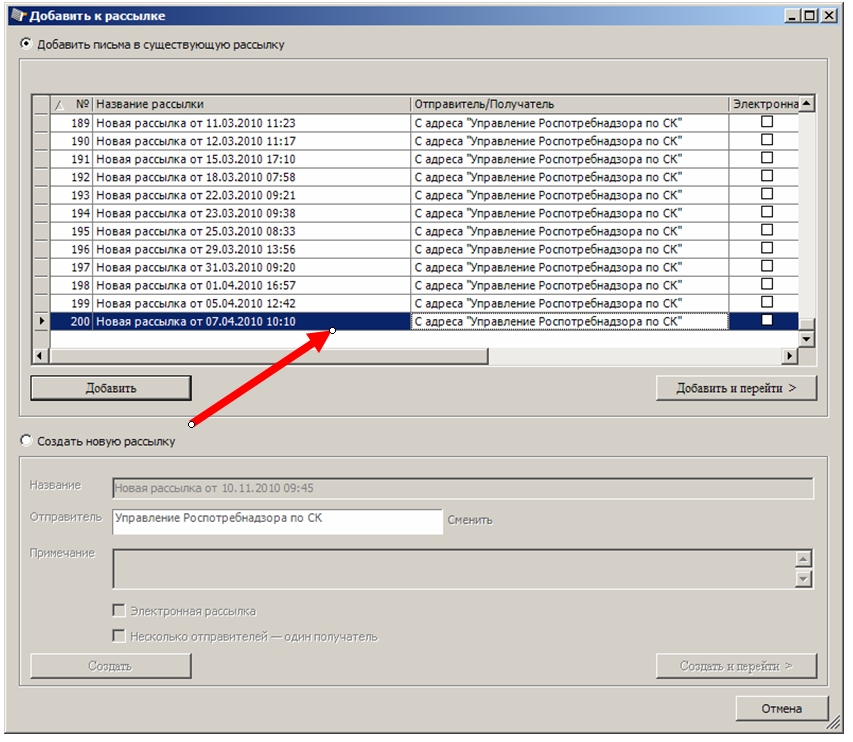853x742 pixels.
Task: Click the horizontal scroll right arrow
Action: click(x=790, y=356)
